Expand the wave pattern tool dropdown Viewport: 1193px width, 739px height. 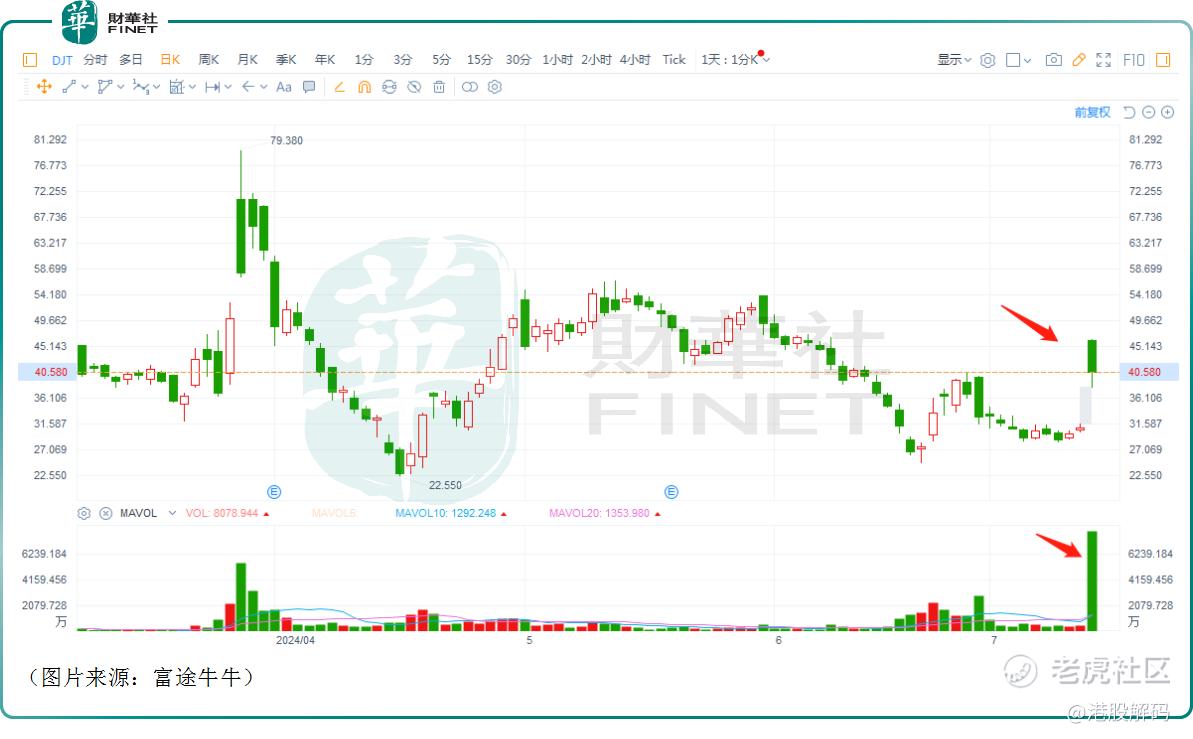(156, 87)
